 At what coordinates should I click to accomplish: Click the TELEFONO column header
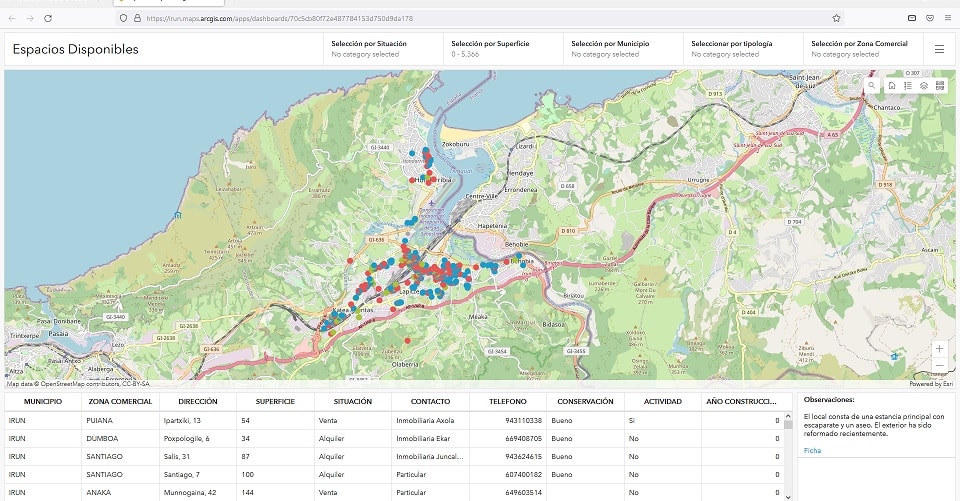(508, 402)
